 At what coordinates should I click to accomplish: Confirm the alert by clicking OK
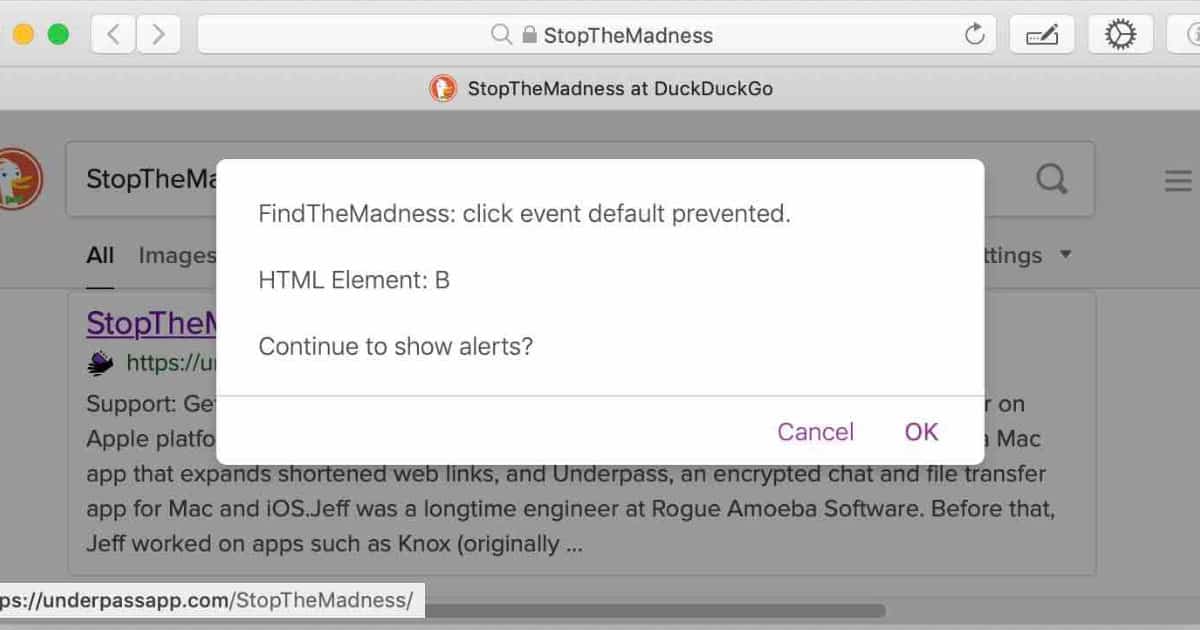(921, 431)
